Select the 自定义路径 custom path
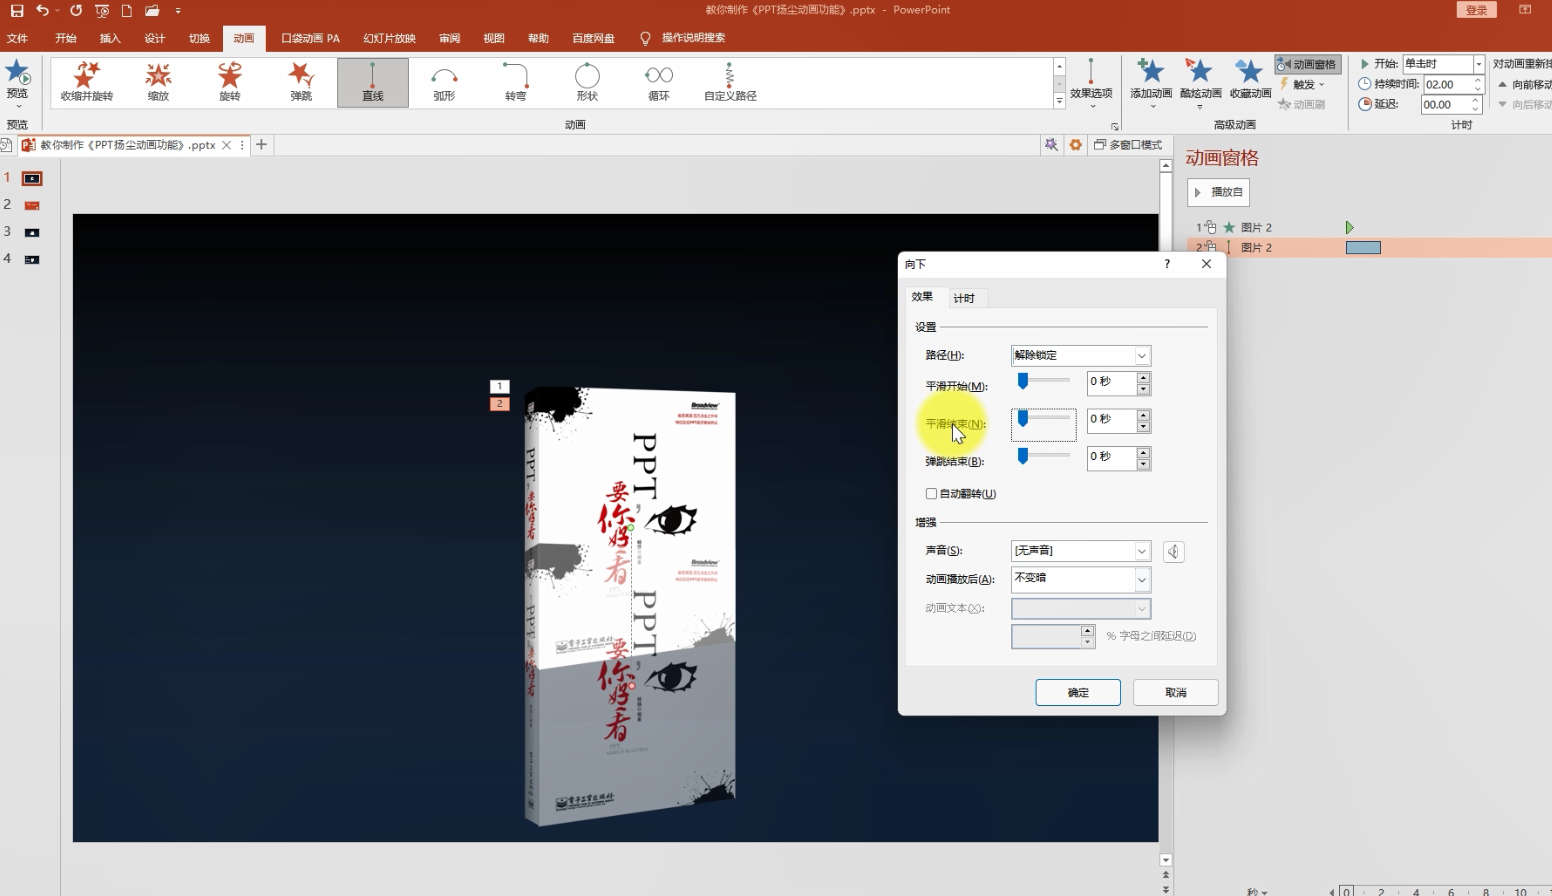The width and height of the screenshot is (1552, 896). click(x=730, y=82)
